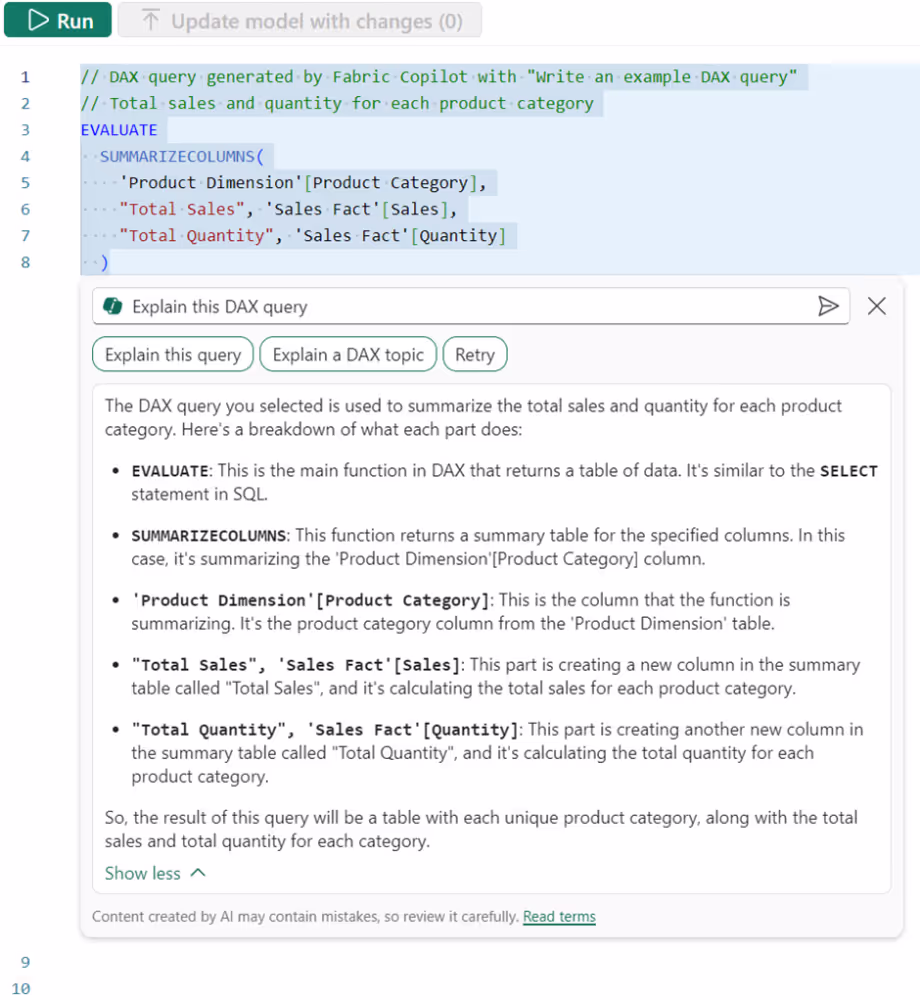The width and height of the screenshot is (920, 1000).
Task: Click bold SUMMARIZECOLUMNS bullet in explanation
Action: click(208, 535)
